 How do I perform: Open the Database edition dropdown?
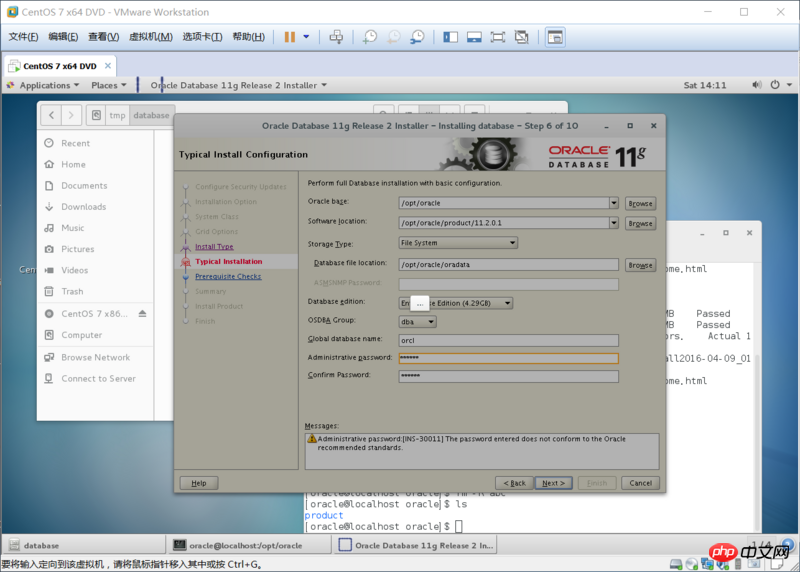tap(456, 303)
